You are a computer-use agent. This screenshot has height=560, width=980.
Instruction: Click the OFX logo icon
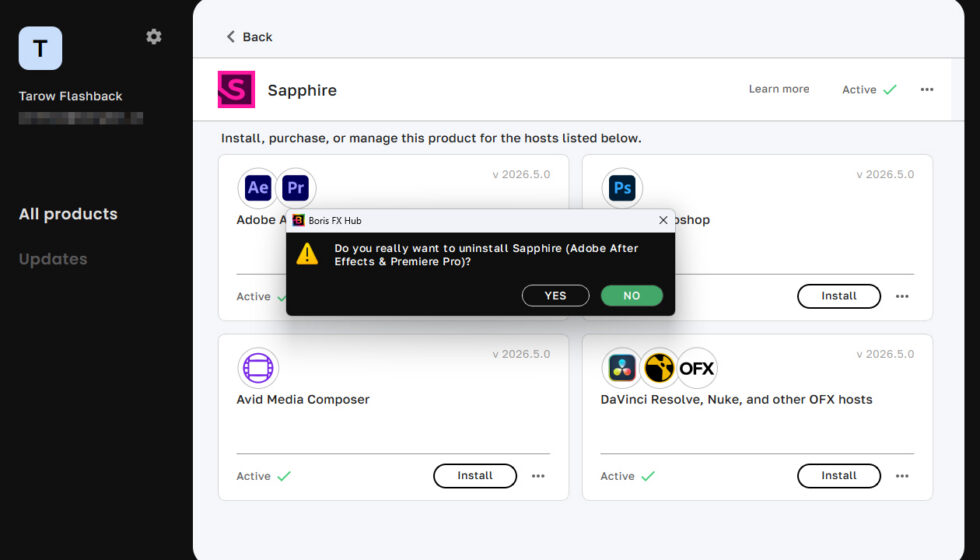coord(696,368)
